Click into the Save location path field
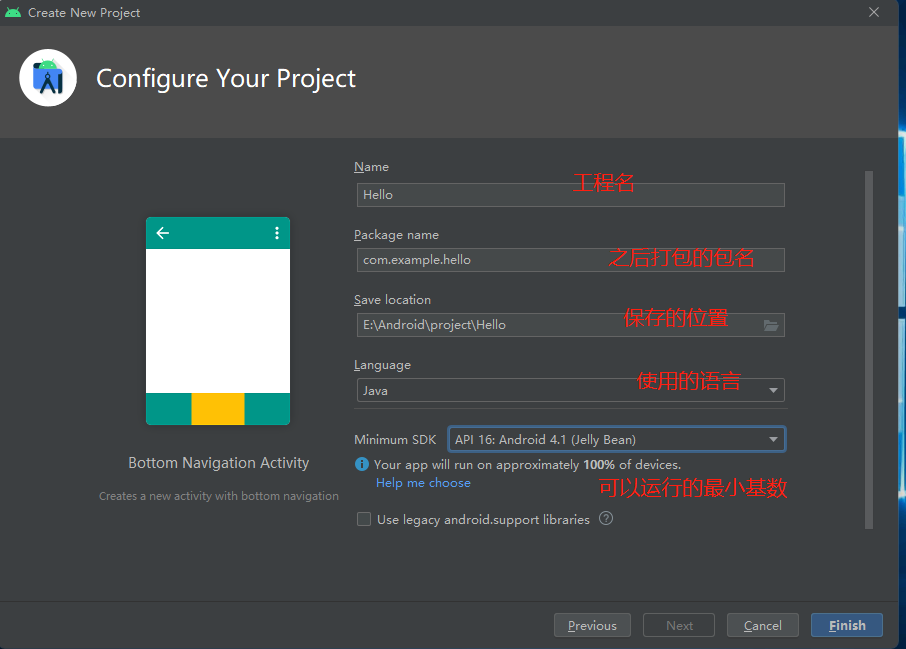 pyautogui.click(x=555, y=325)
